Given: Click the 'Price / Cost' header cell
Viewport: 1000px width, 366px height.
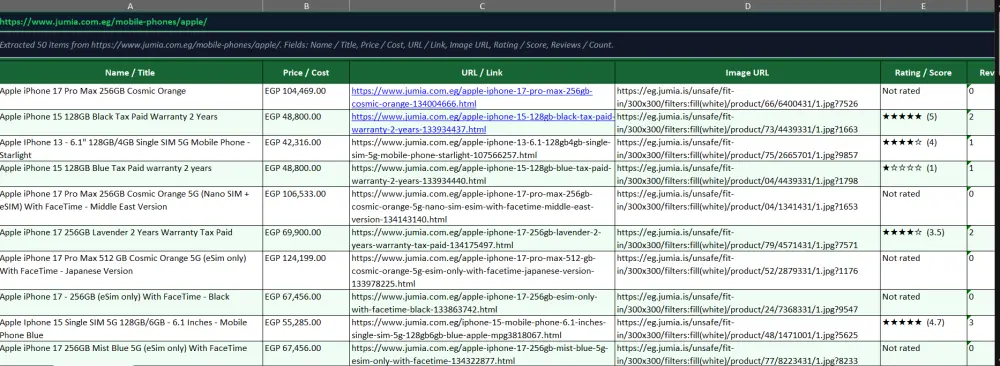Looking at the screenshot, I should (x=306, y=73).
